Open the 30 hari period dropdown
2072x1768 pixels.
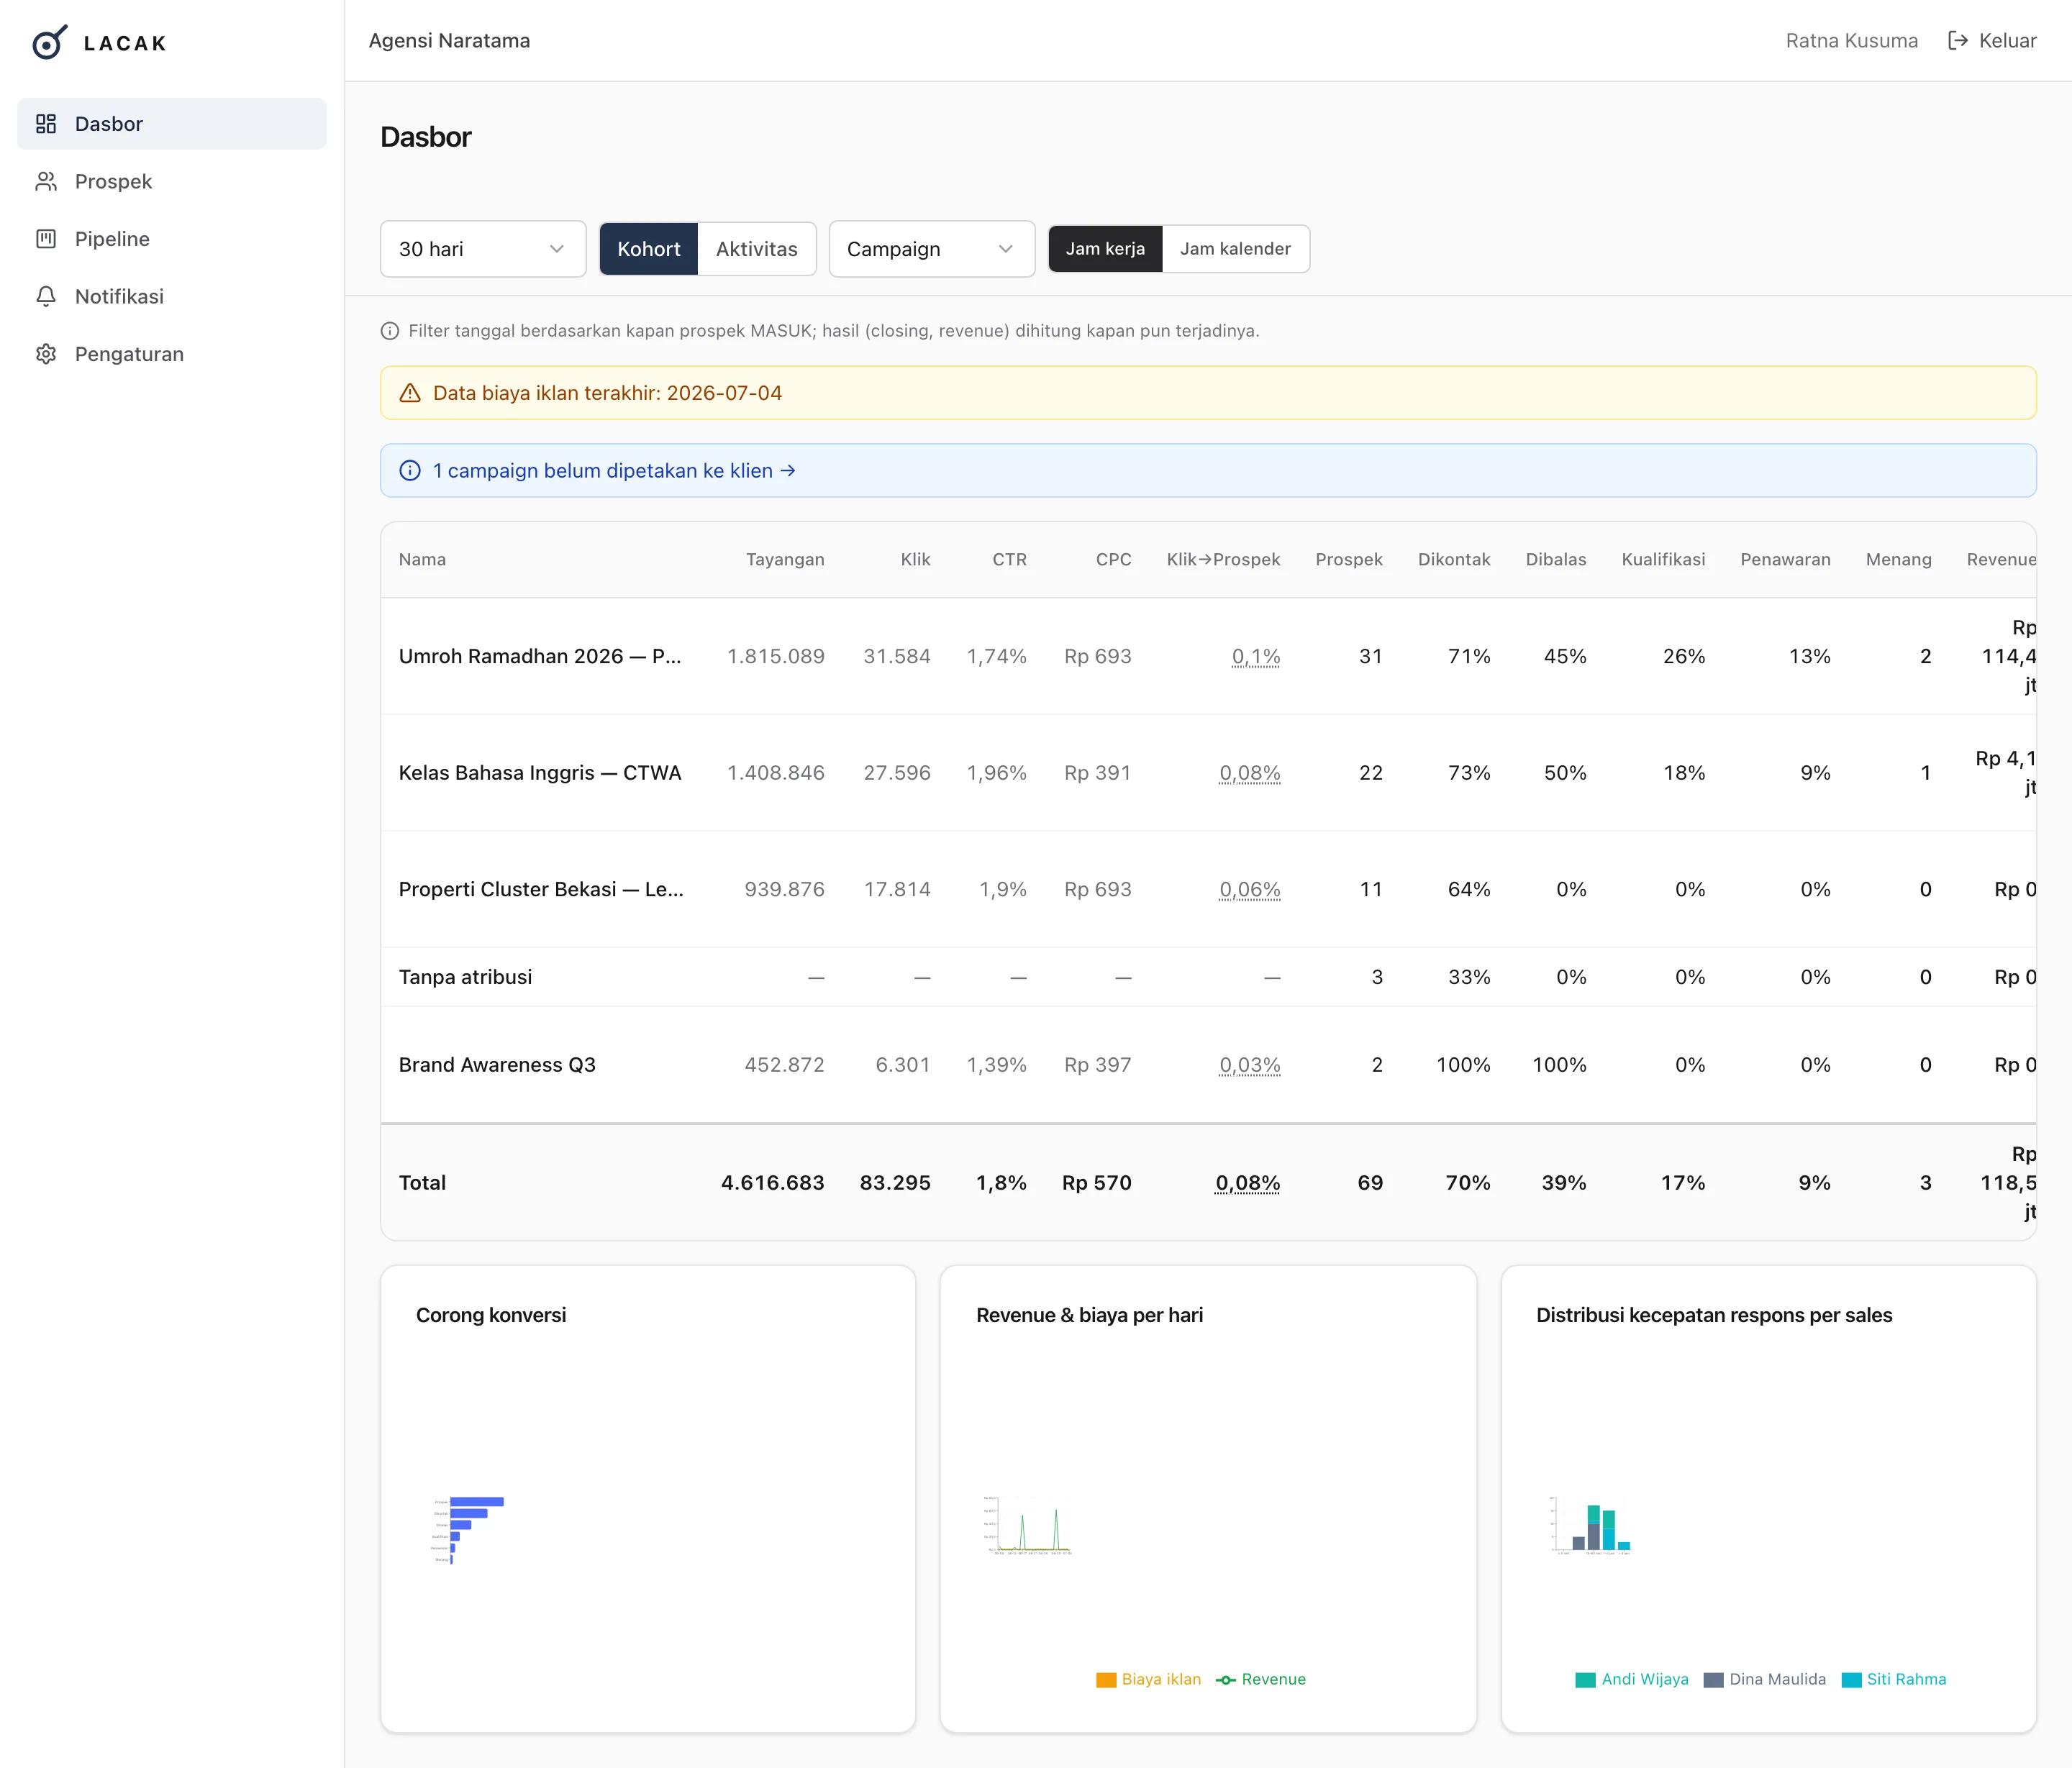point(483,249)
